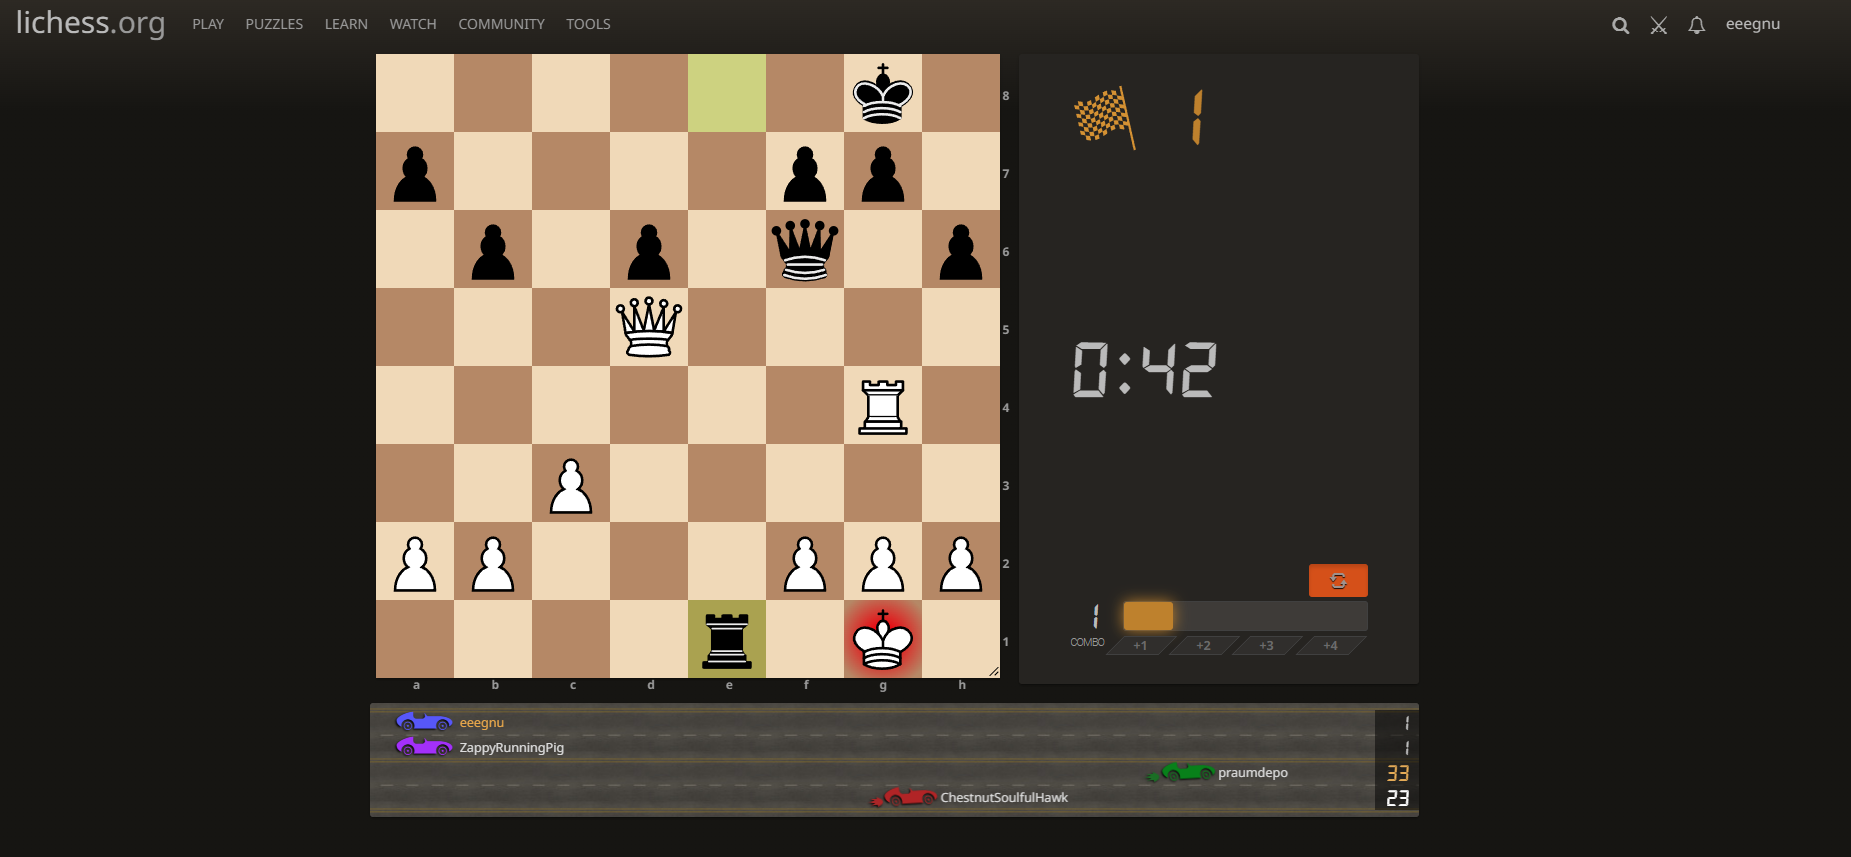The width and height of the screenshot is (1851, 857).
Task: Open the search magnifier icon
Action: tap(1621, 25)
